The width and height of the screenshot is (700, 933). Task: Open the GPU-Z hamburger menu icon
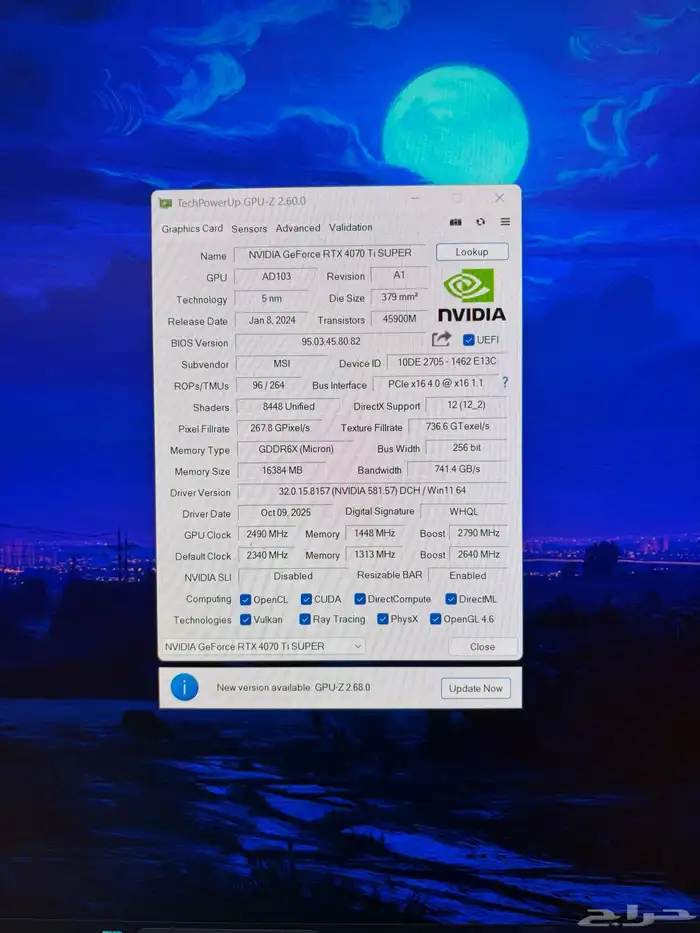(x=505, y=221)
